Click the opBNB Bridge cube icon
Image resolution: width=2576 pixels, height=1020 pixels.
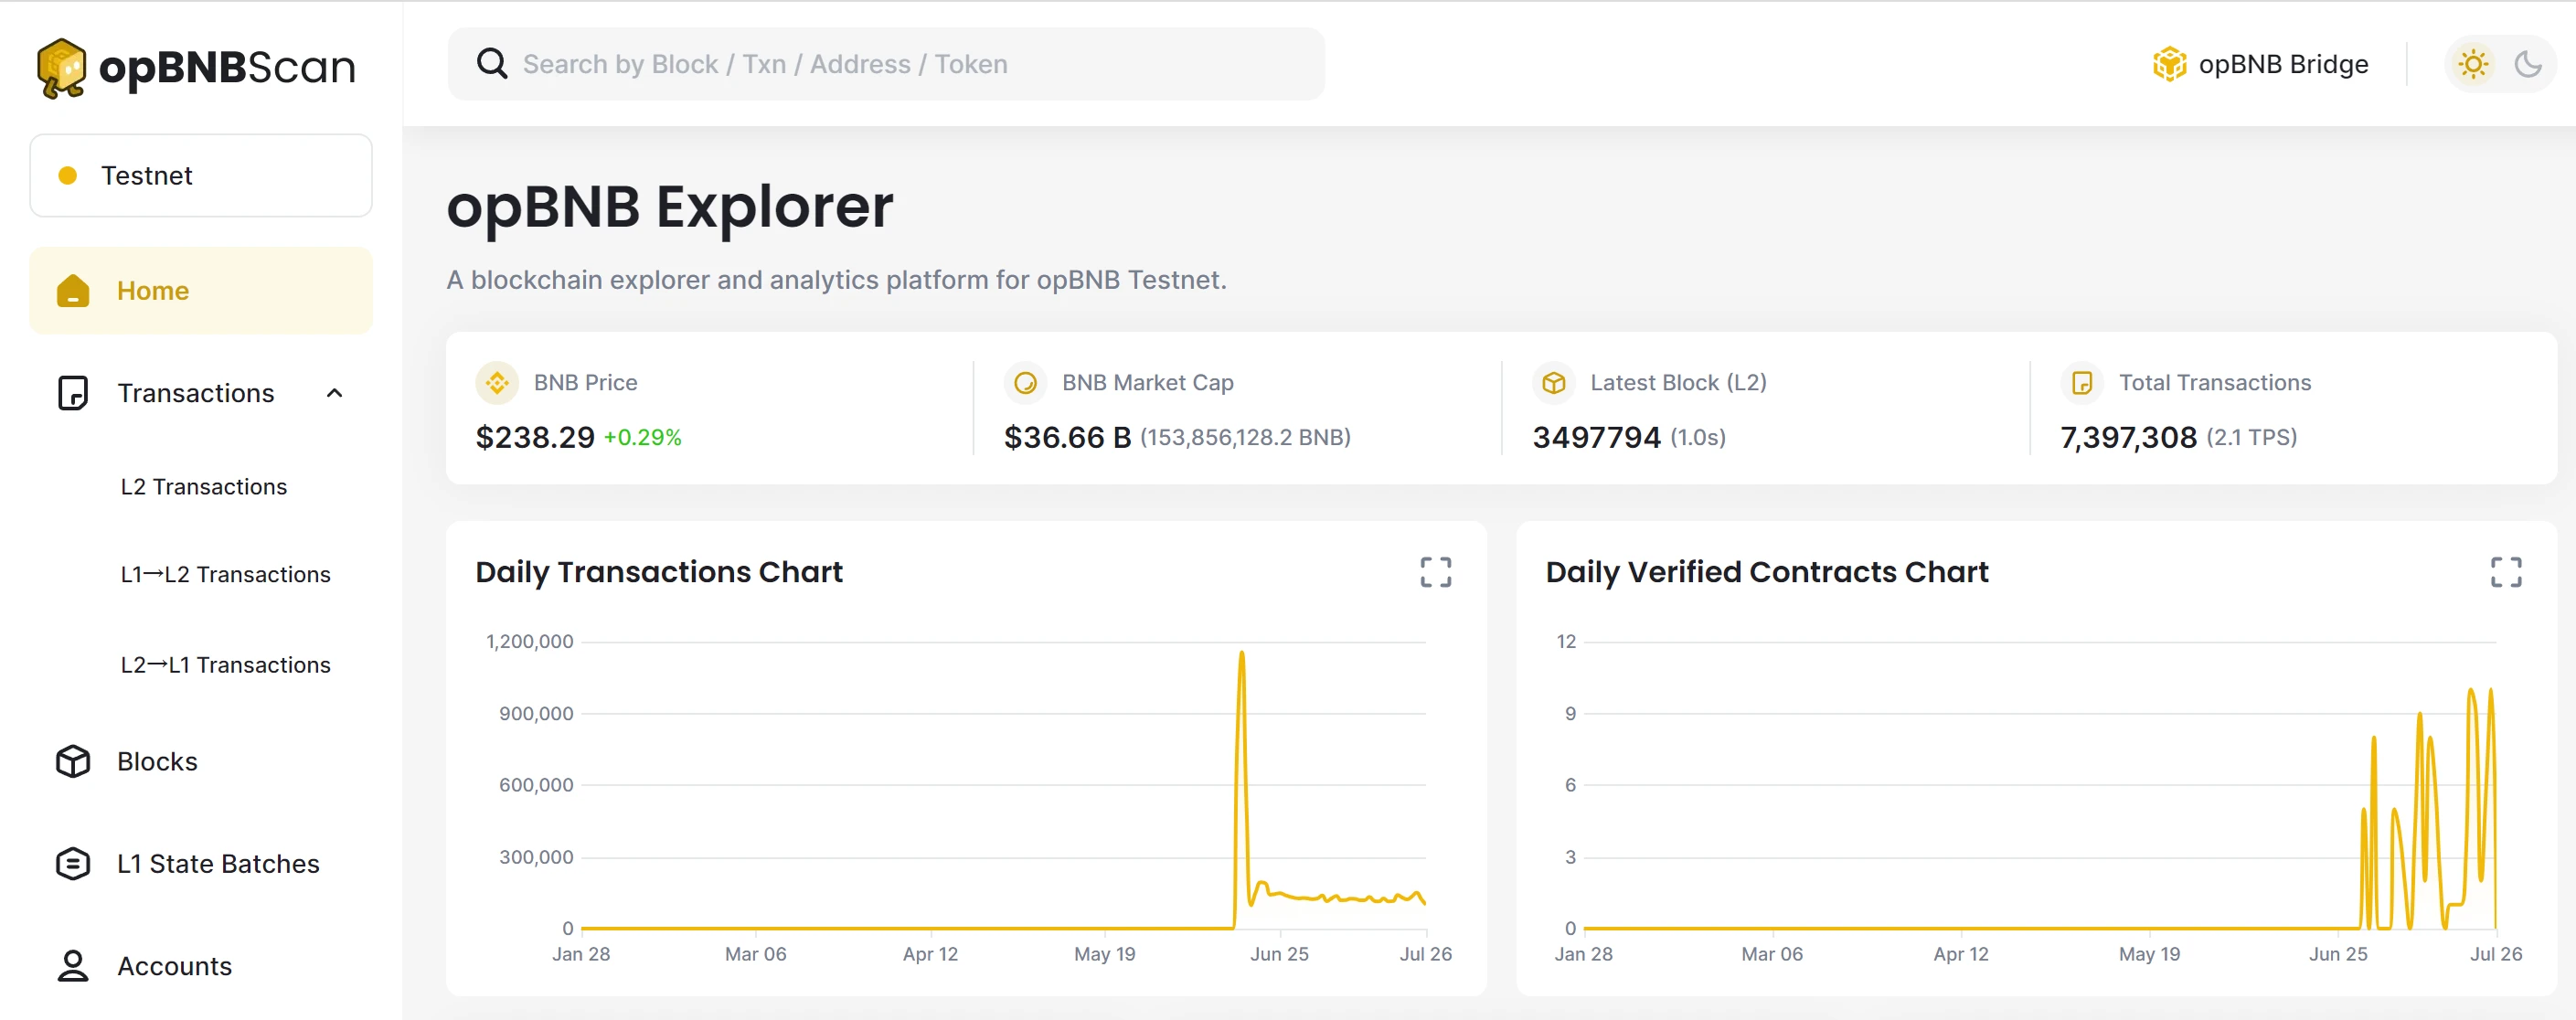(2169, 64)
